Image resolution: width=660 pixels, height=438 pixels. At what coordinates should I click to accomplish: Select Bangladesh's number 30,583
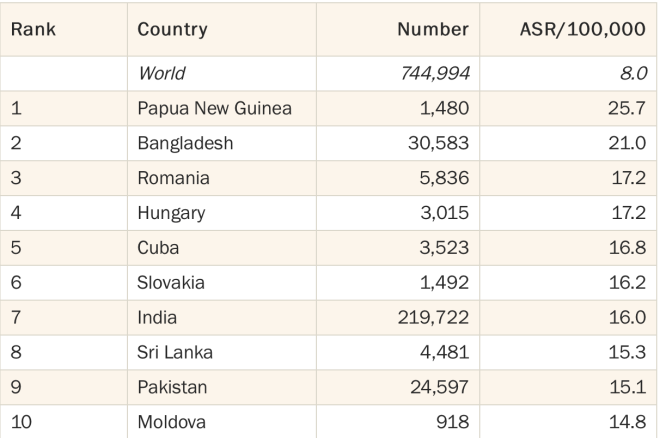[438, 143]
